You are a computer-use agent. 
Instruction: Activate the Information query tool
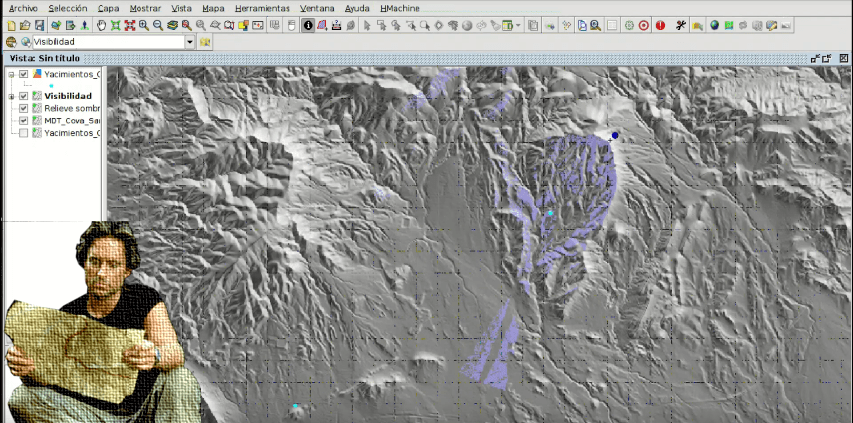(x=308, y=25)
